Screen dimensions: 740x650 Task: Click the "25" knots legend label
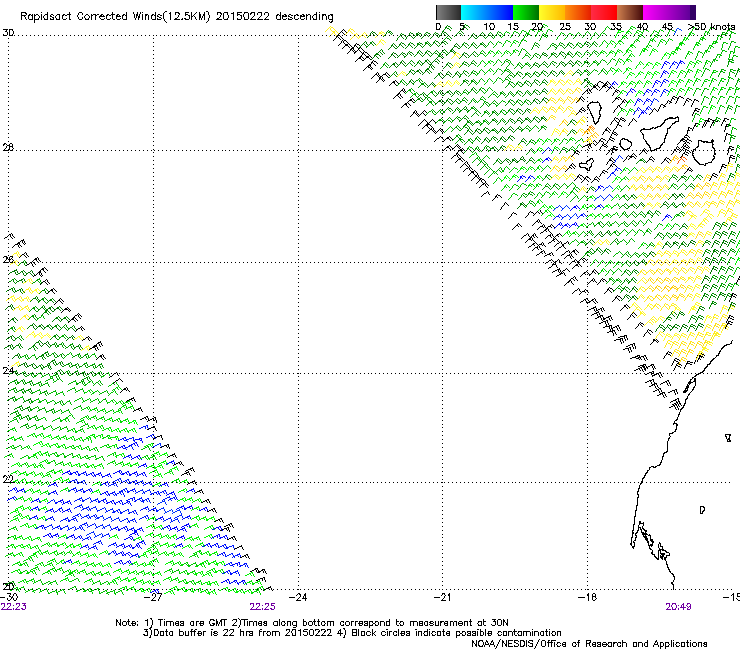tap(565, 26)
